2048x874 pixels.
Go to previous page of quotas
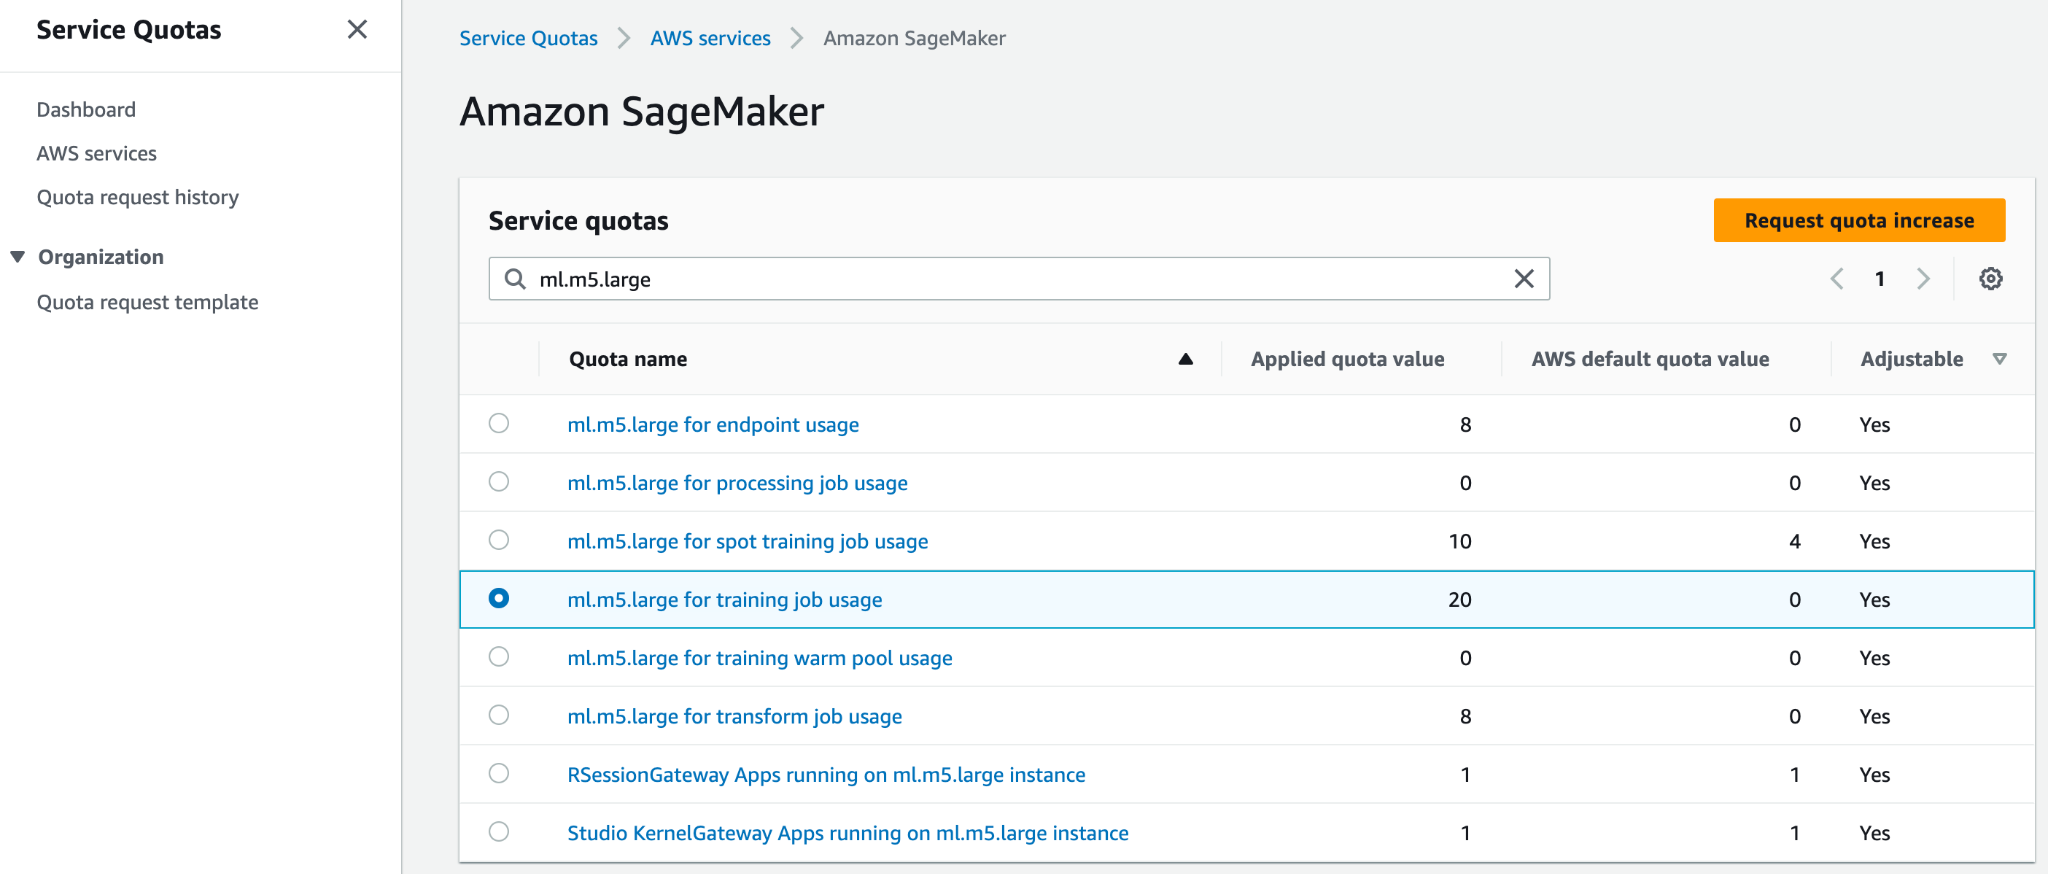pyautogui.click(x=1837, y=279)
